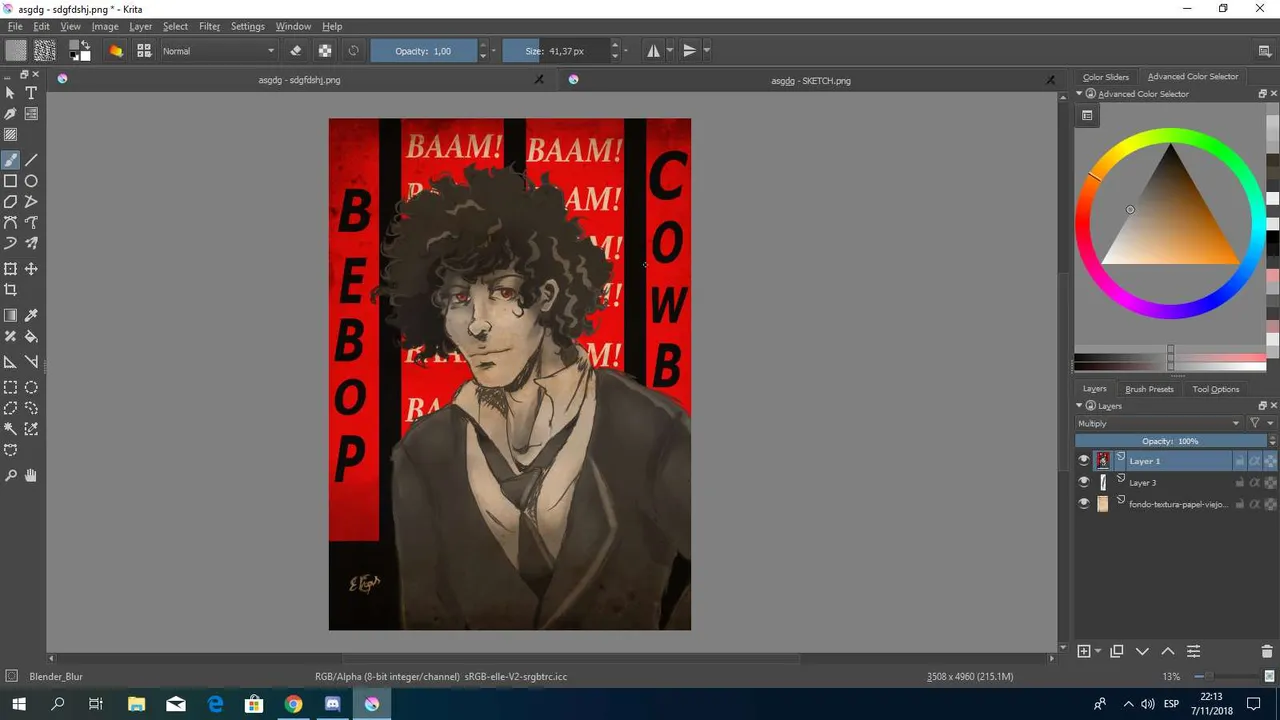
Task: Toggle visibility of Layer 3
Action: point(1083,483)
